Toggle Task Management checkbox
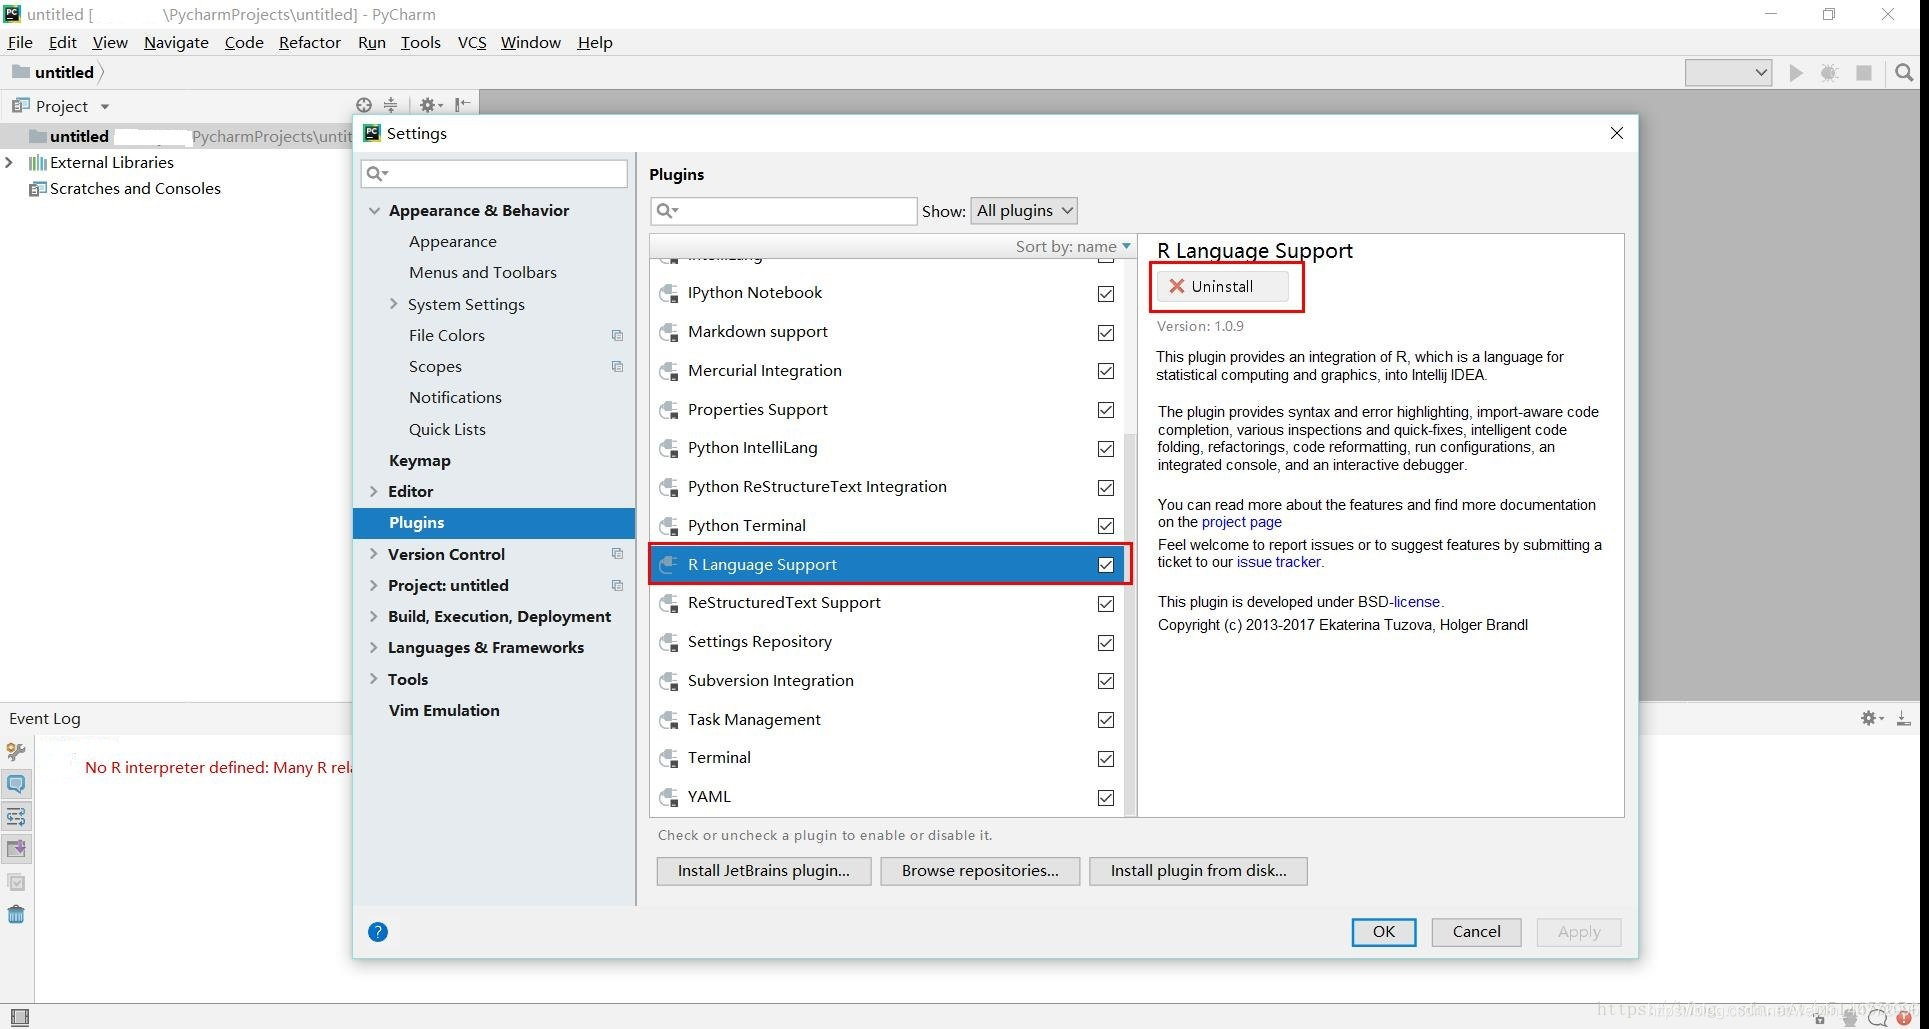 tap(1106, 720)
